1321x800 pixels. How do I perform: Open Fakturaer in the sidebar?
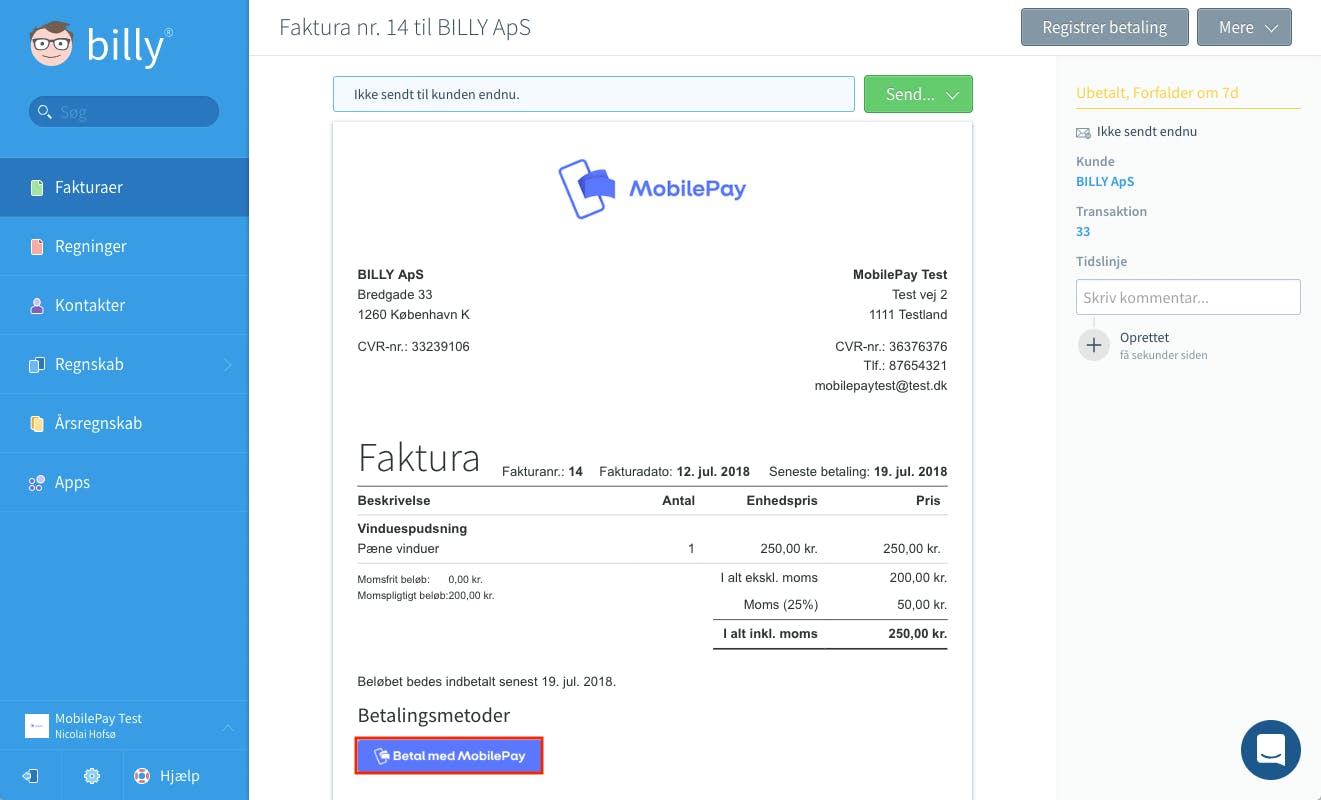pos(89,187)
